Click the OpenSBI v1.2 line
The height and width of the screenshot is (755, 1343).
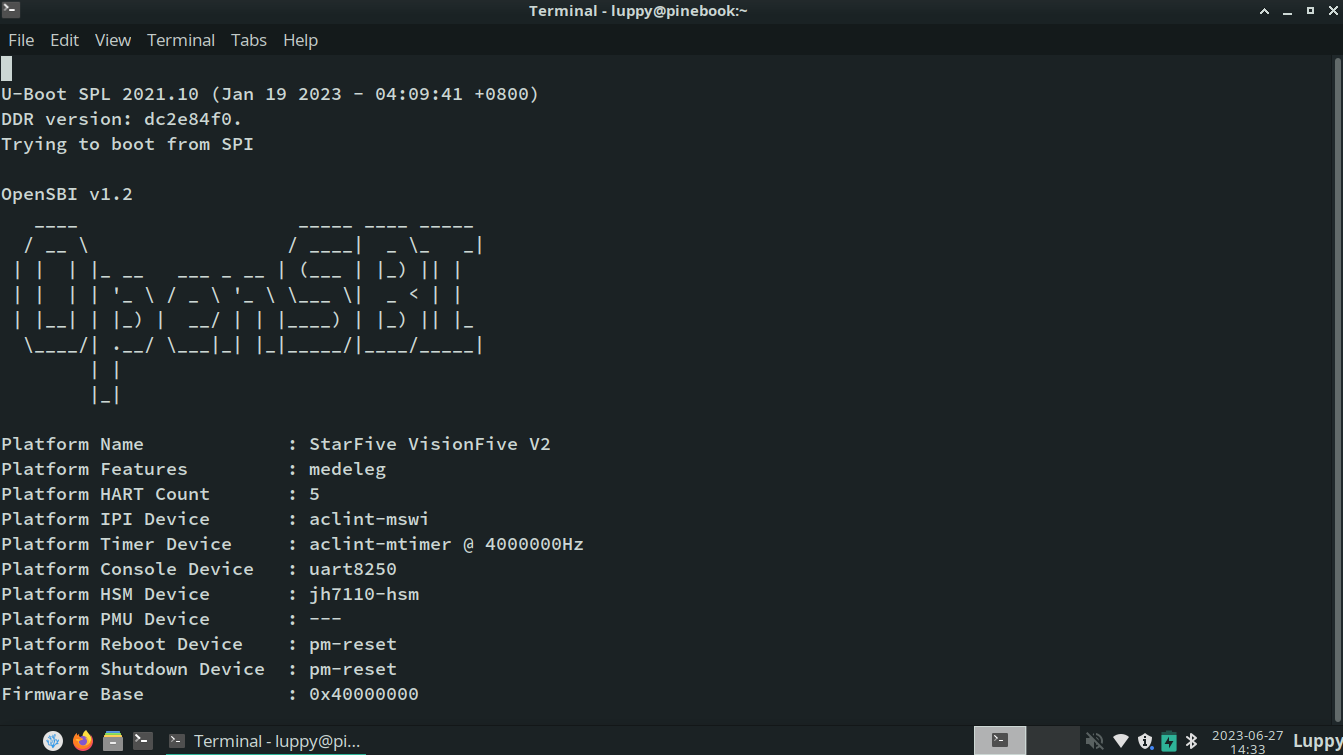[x=67, y=194]
